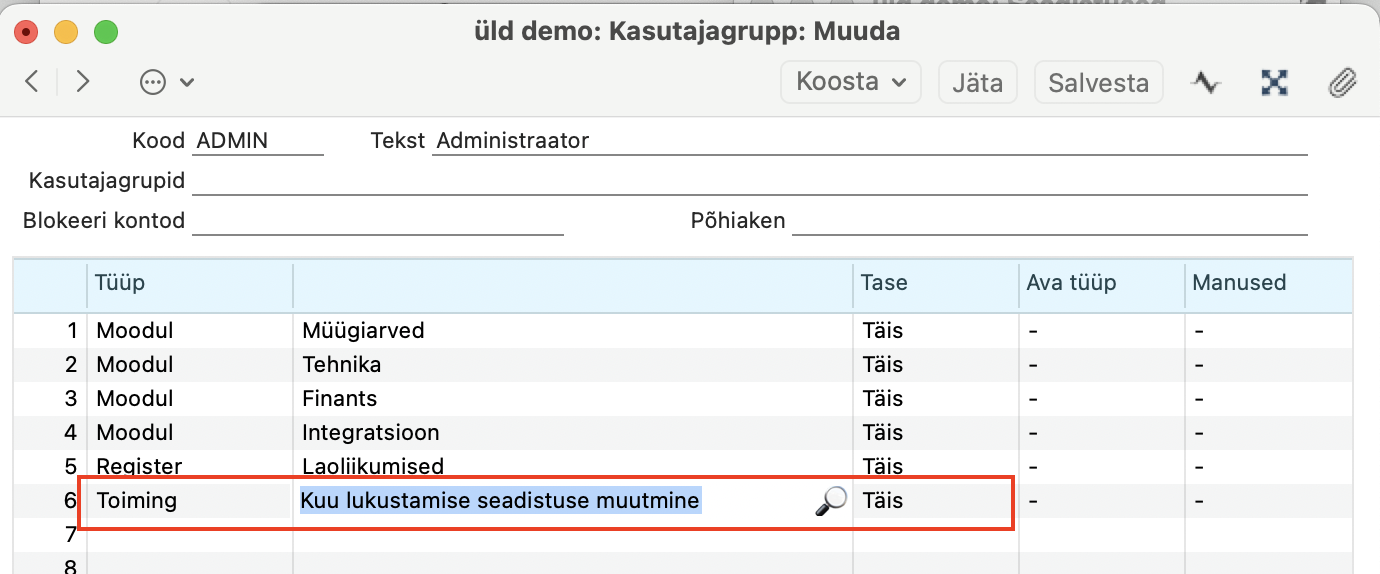Go to the next record arrow
Viewport: 1380px width, 574px height.
coord(83,82)
